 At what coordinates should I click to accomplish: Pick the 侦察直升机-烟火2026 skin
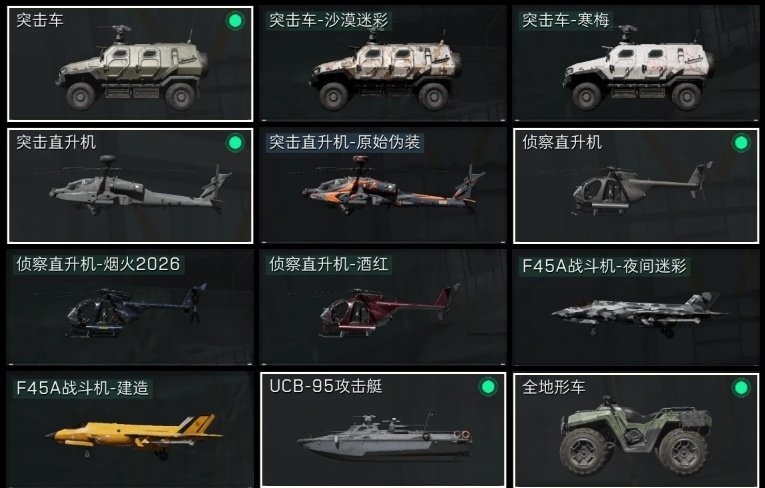coord(130,308)
